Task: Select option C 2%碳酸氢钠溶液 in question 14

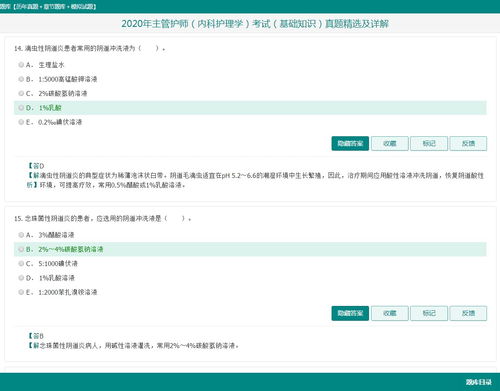Action: 21,93
